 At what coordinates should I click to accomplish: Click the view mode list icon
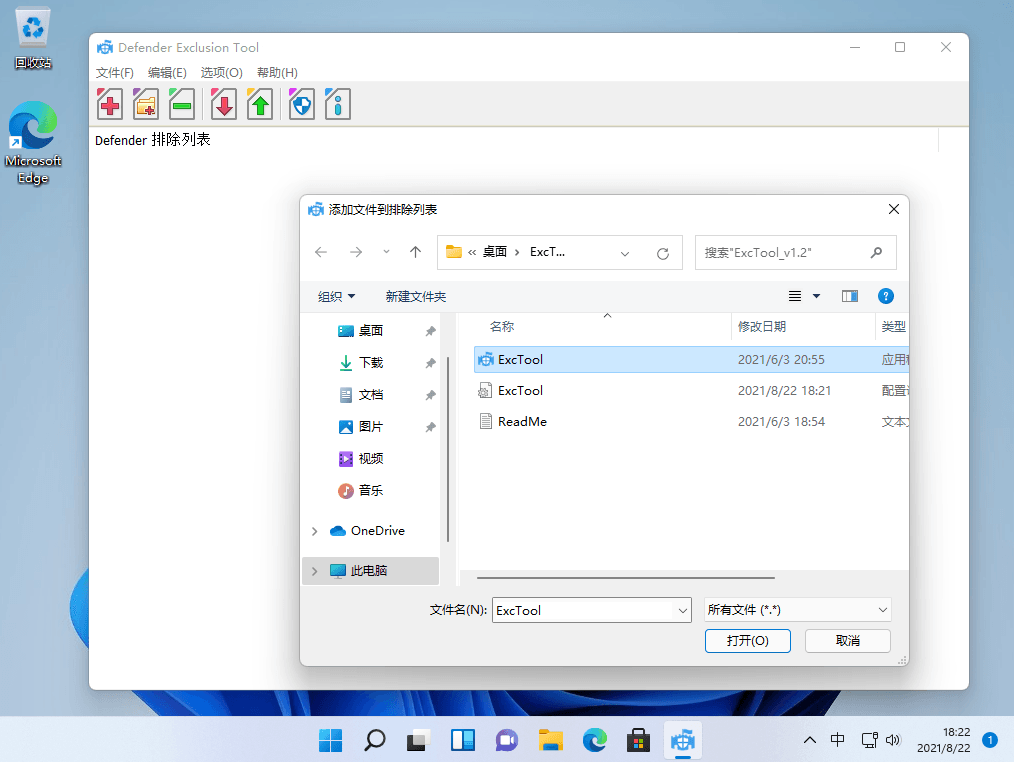coord(795,296)
